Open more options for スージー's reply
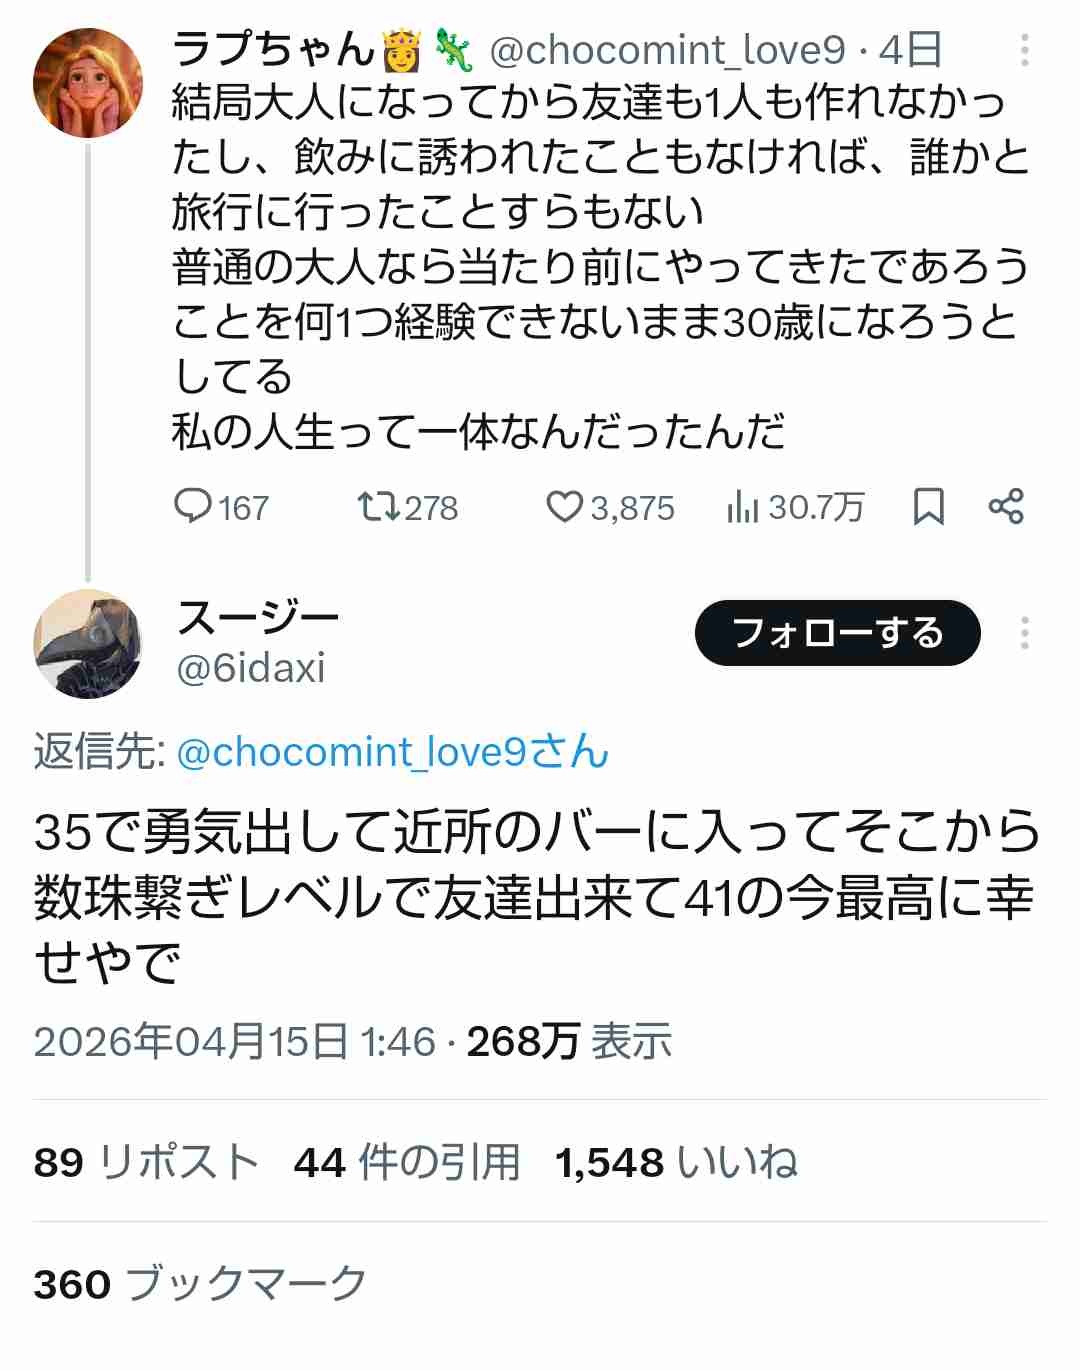1080x1371 pixels. 1024,633
